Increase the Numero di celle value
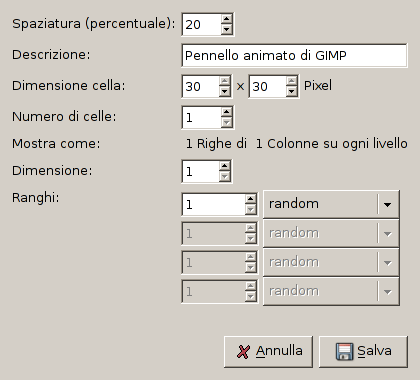Image resolution: width=420 pixels, height=380 pixels. pos(227,112)
